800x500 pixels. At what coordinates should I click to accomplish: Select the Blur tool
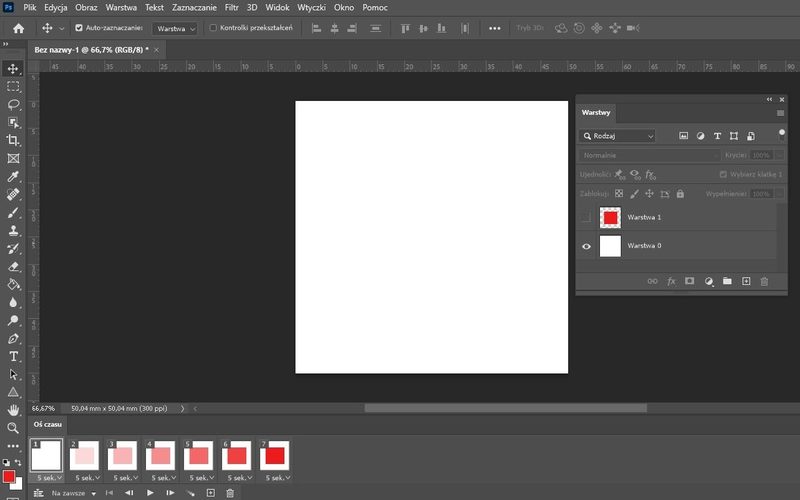coord(13,303)
